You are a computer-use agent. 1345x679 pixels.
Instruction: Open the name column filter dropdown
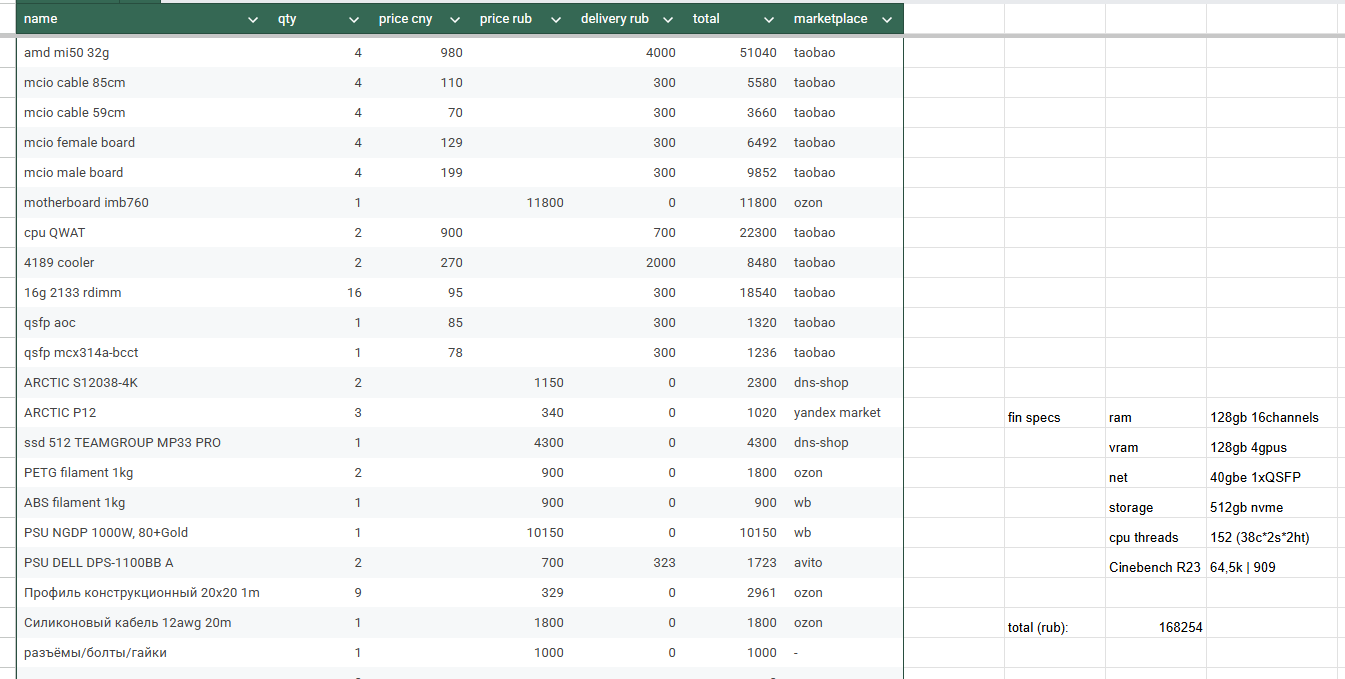[252, 20]
